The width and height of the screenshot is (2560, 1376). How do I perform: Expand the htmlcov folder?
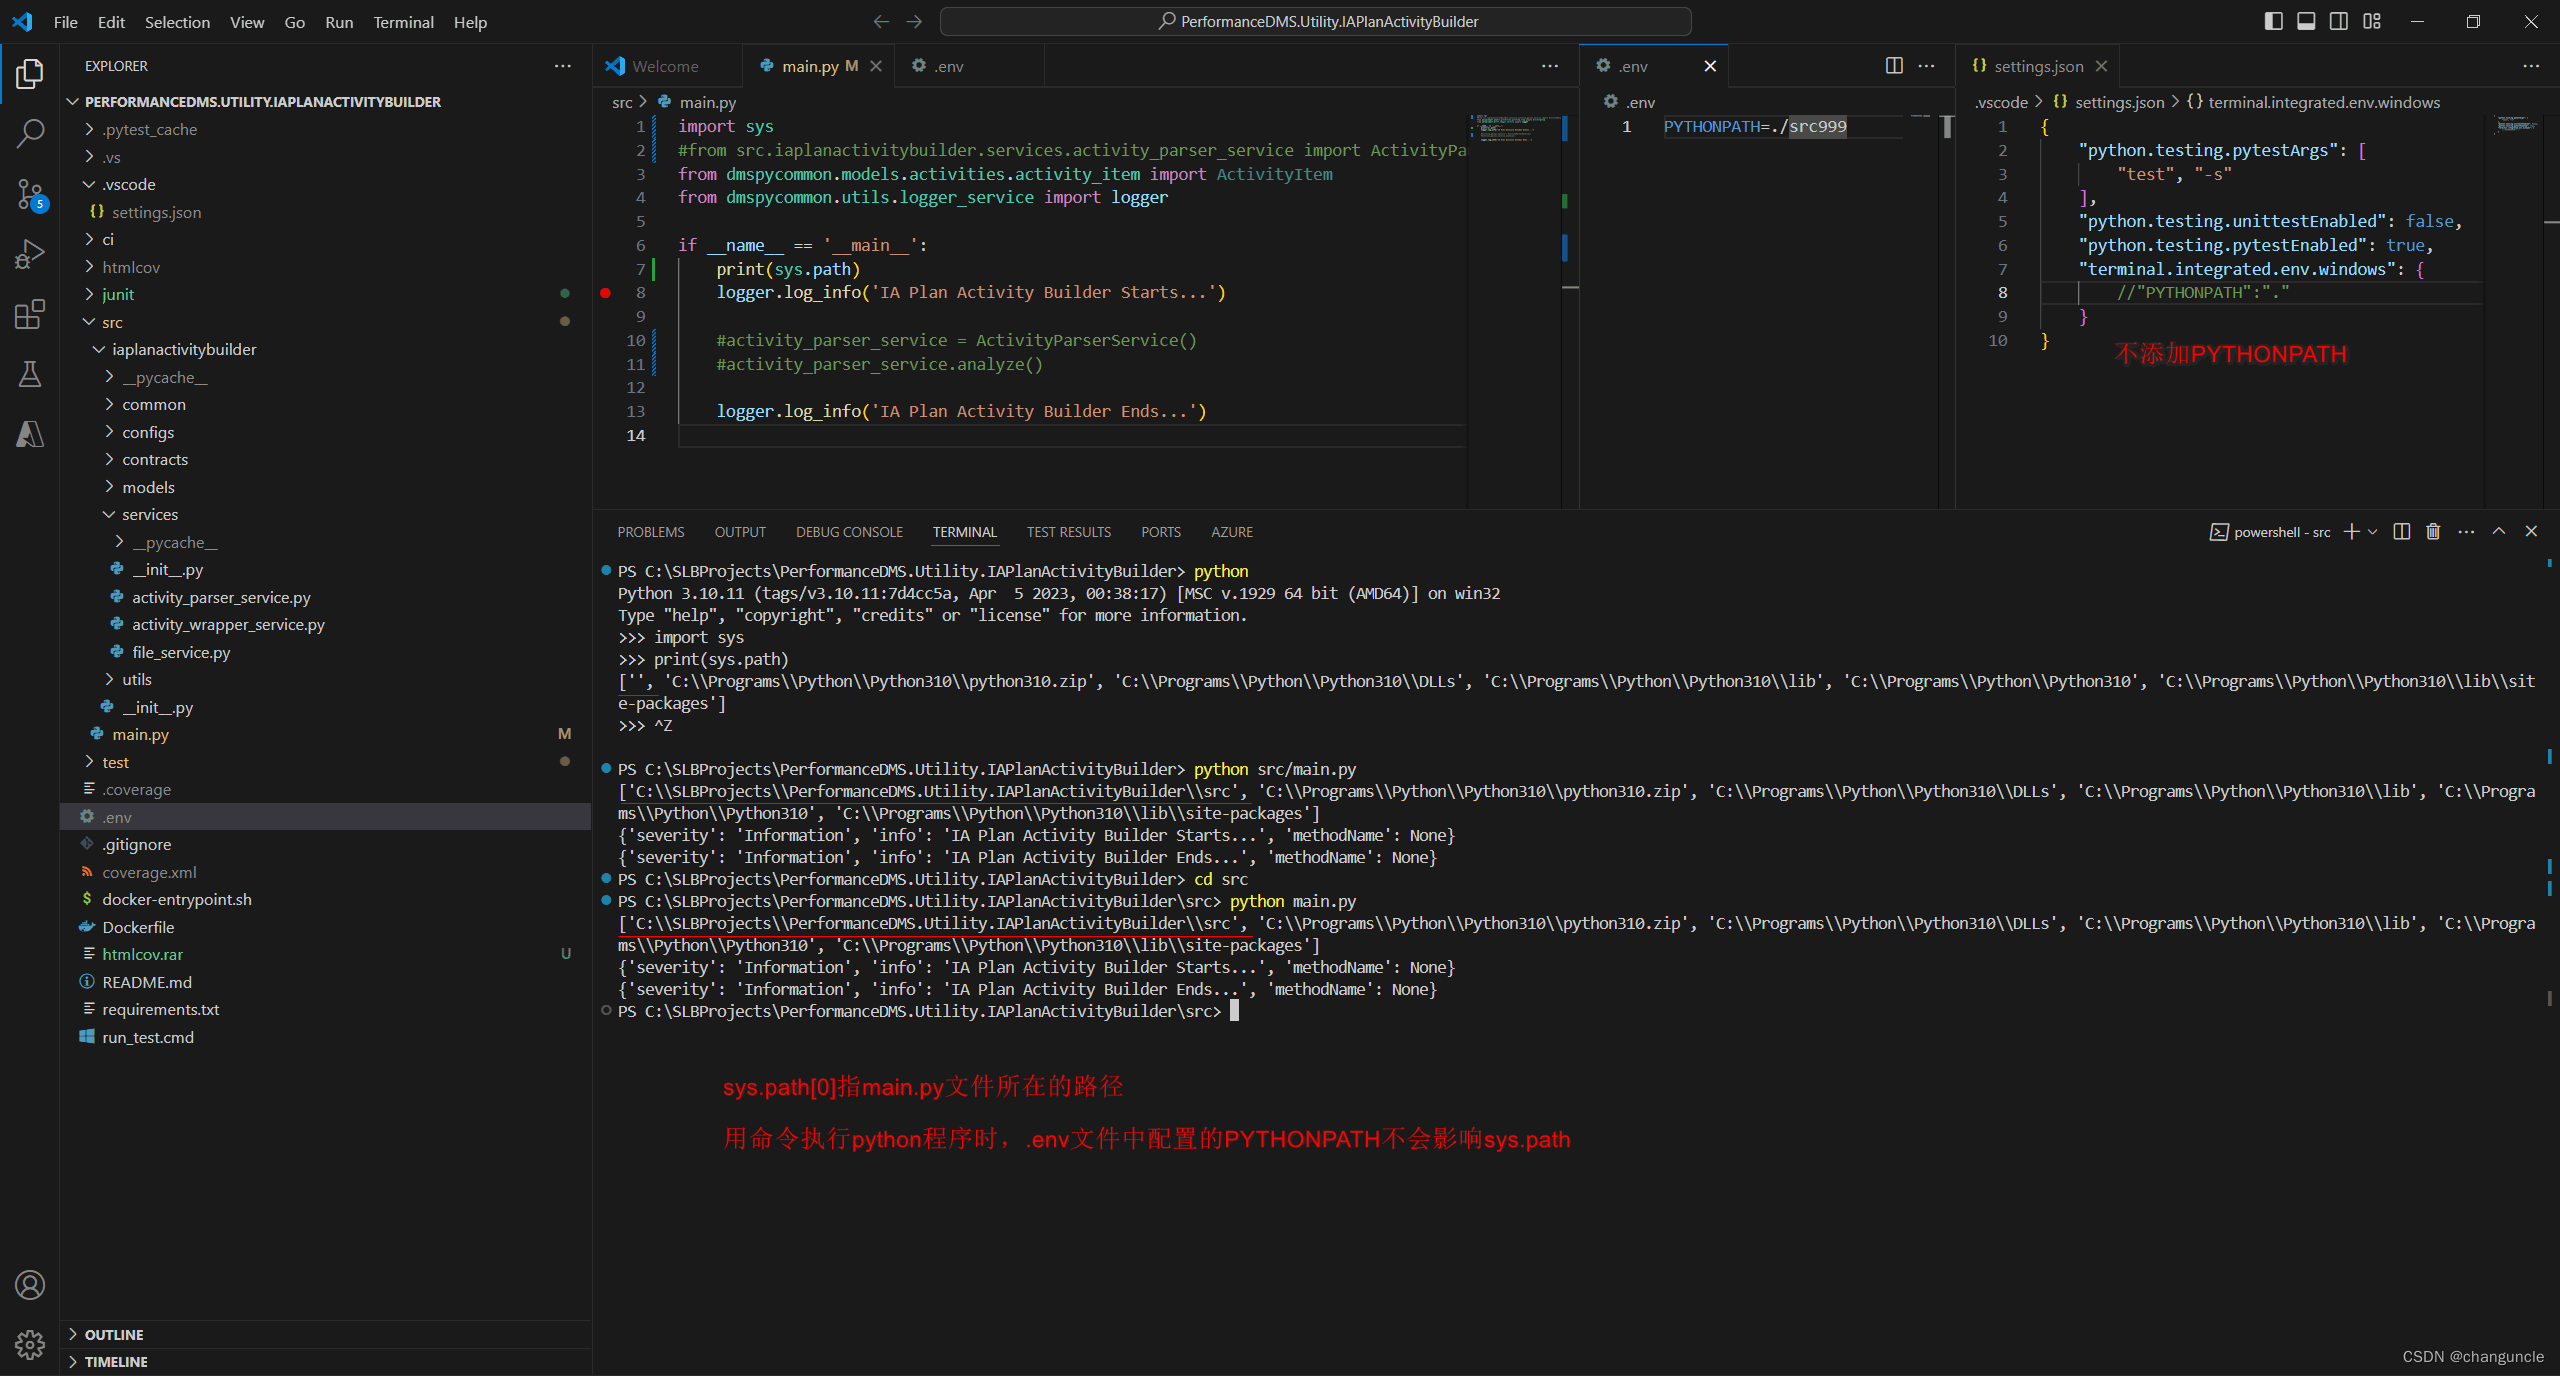(89, 267)
